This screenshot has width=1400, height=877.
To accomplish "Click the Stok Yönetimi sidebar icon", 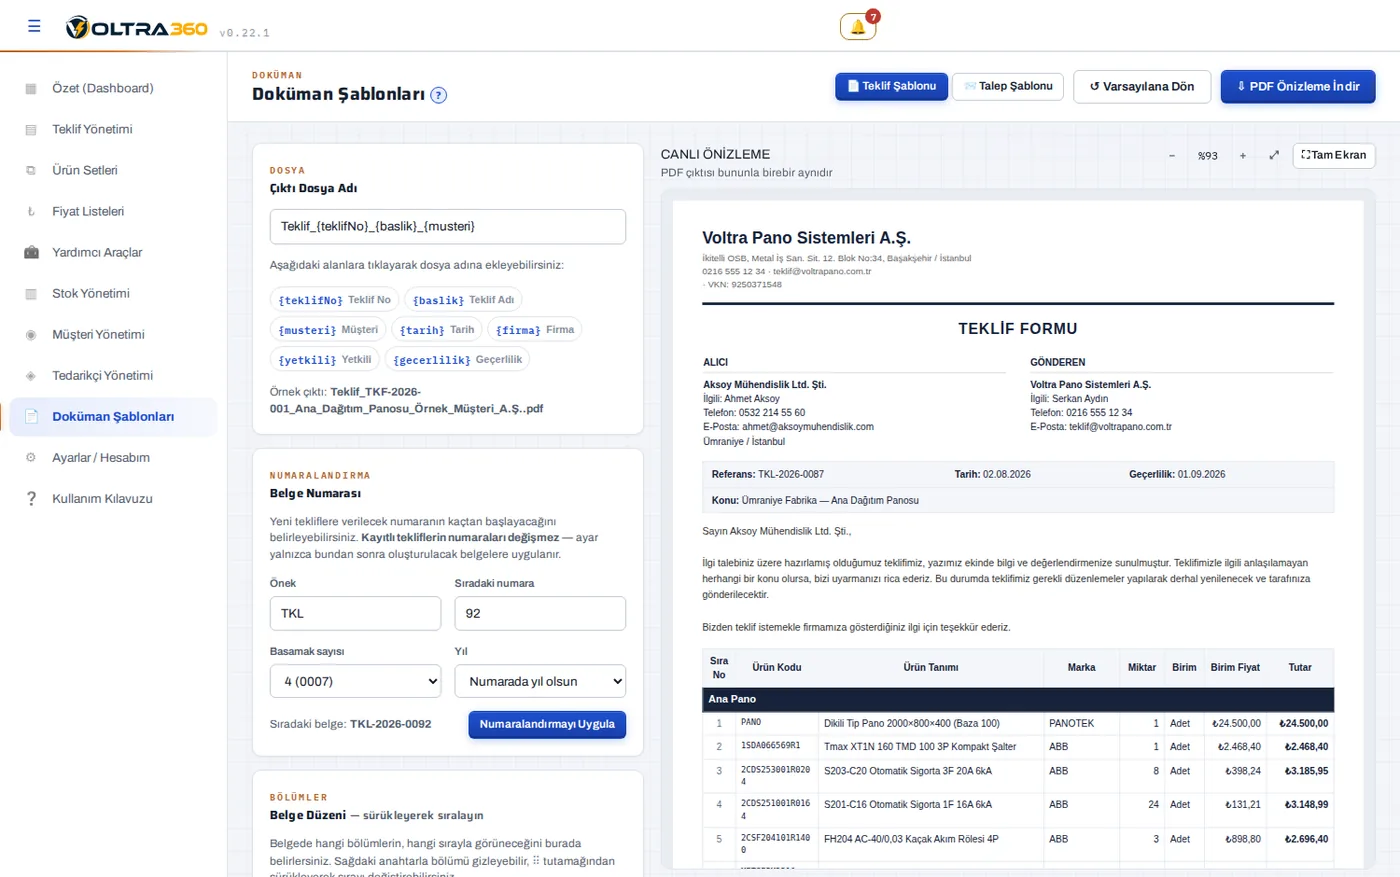I will point(31,294).
